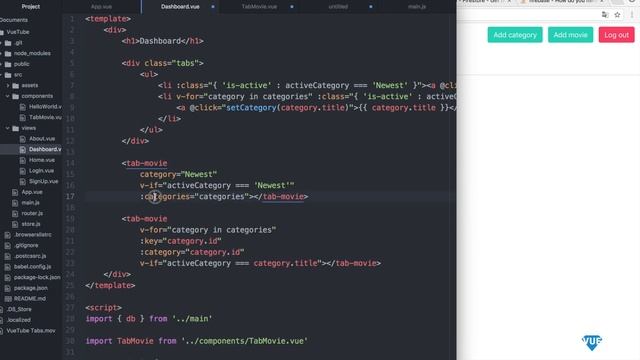Click the file icon beside .browserslistrc
The height and width of the screenshot is (360, 640).
coord(7,235)
